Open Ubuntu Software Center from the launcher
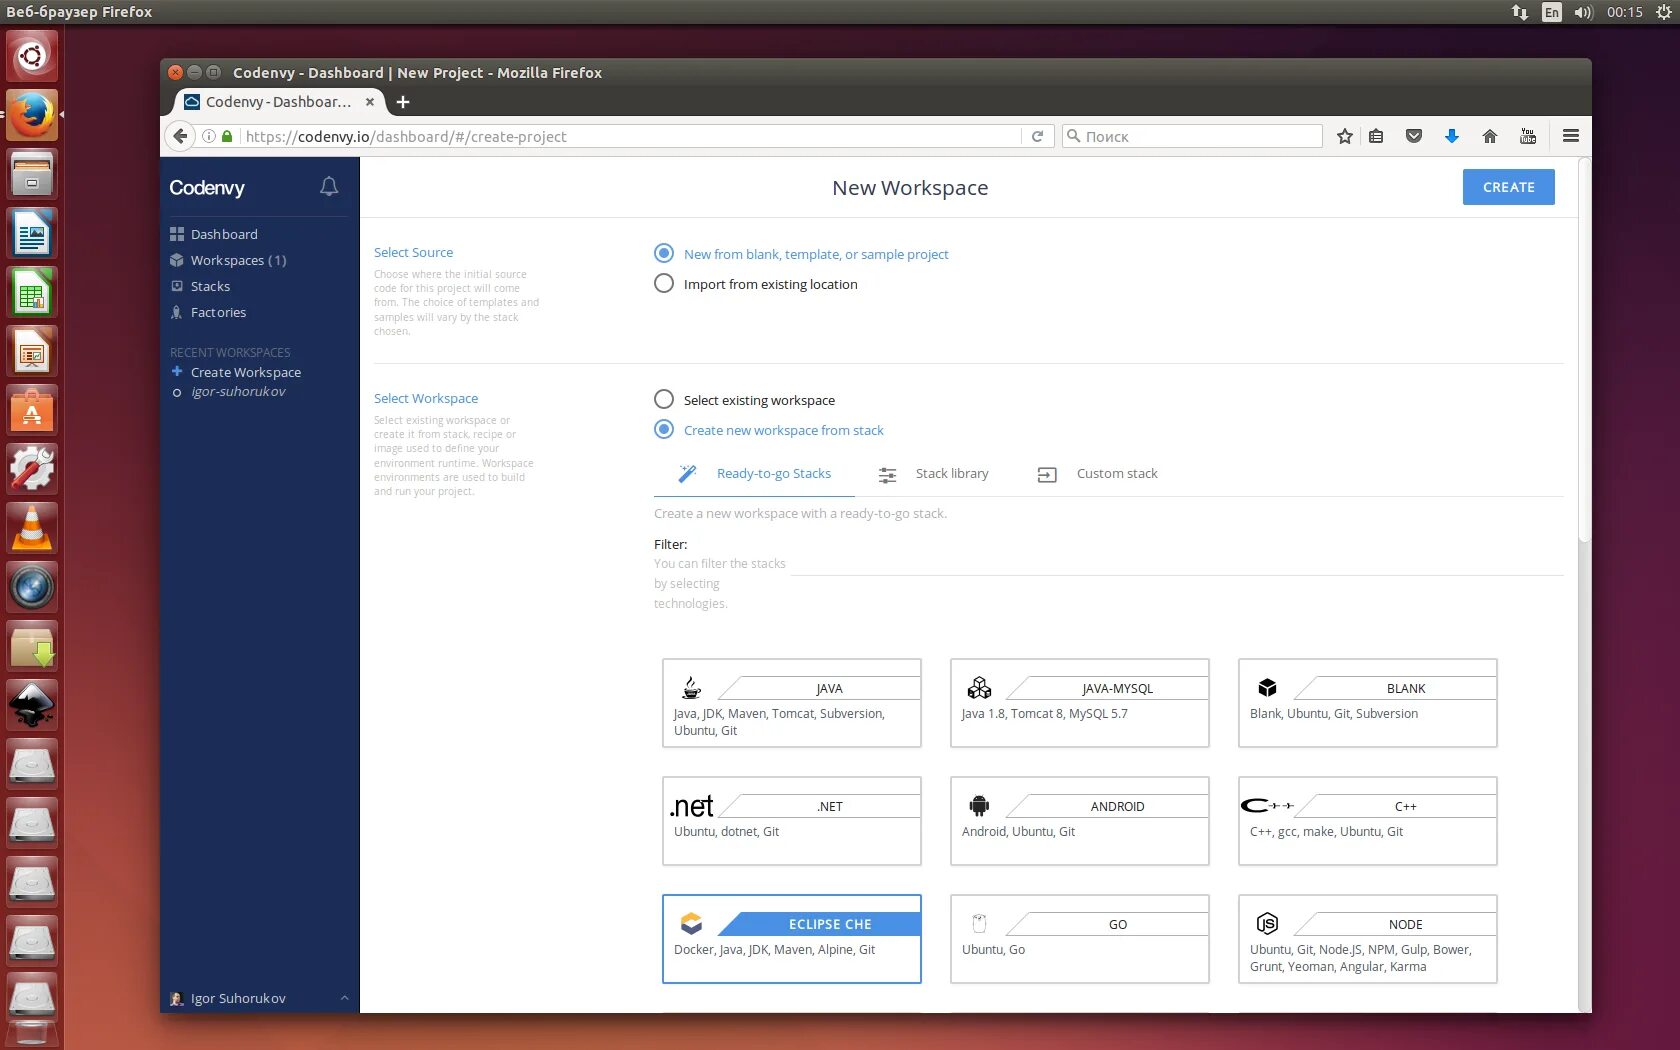The height and width of the screenshot is (1050, 1680). pos(32,410)
